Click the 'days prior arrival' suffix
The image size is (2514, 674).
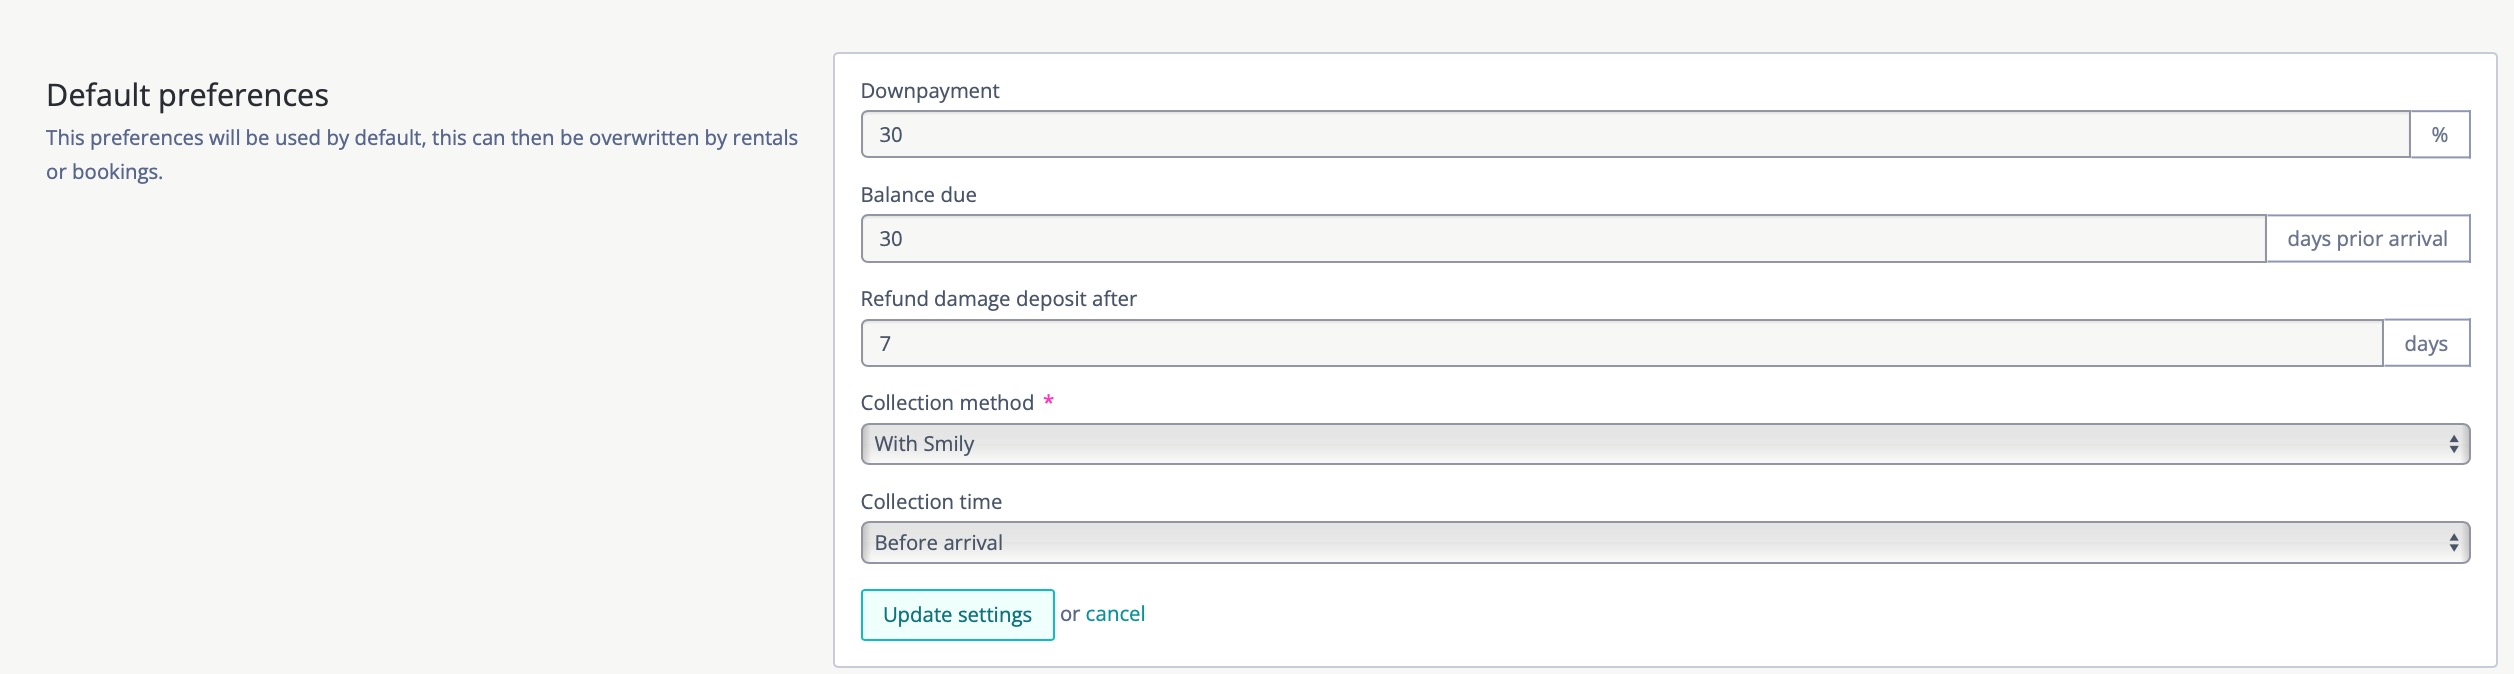2366,239
